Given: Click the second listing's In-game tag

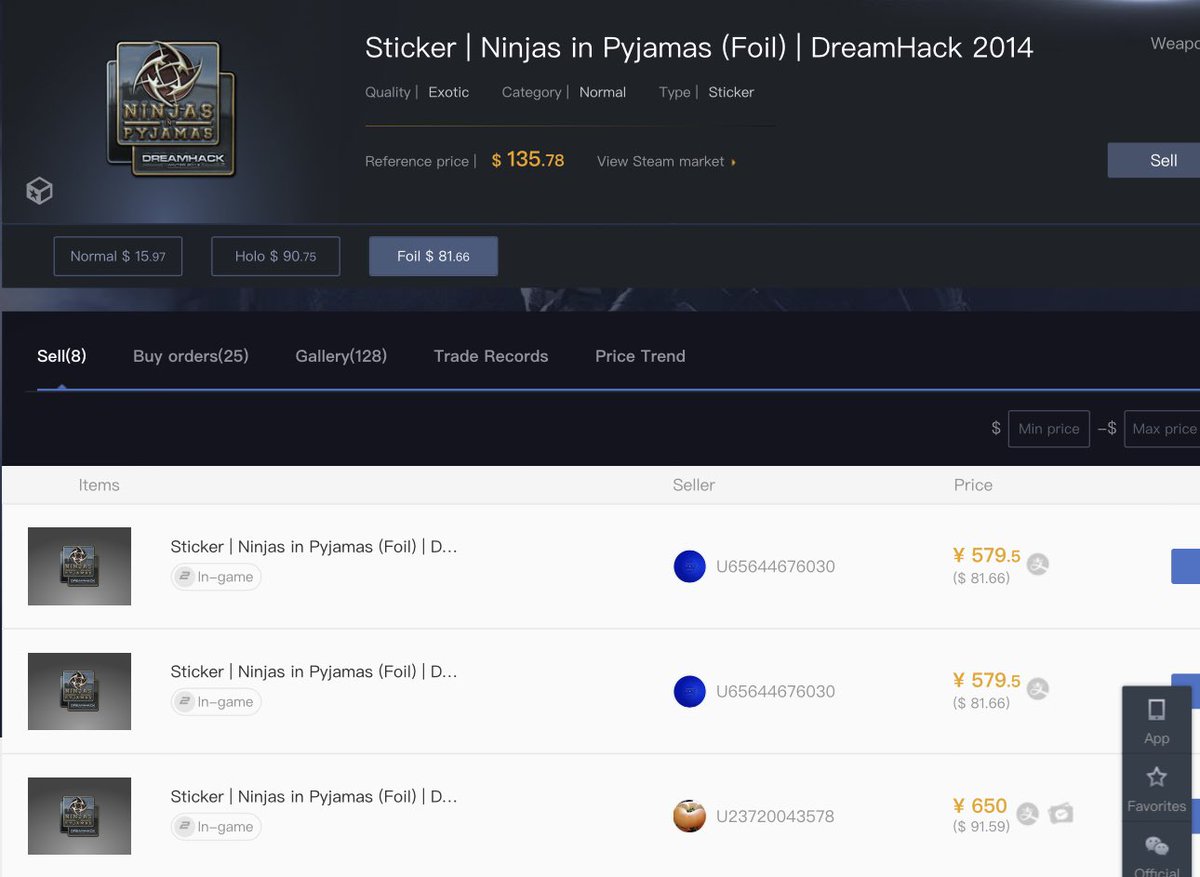Looking at the screenshot, I should click(x=215, y=702).
